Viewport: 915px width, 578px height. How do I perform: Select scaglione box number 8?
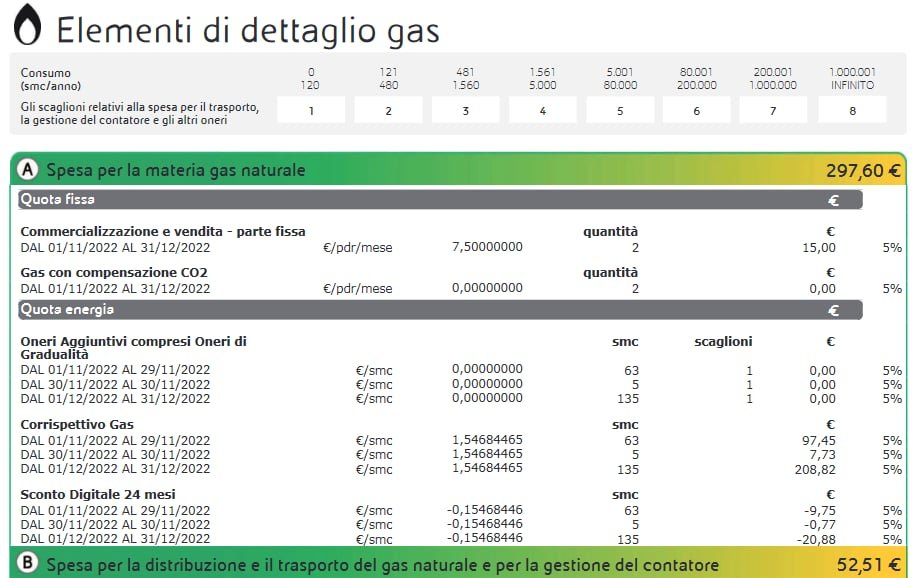coord(852,110)
